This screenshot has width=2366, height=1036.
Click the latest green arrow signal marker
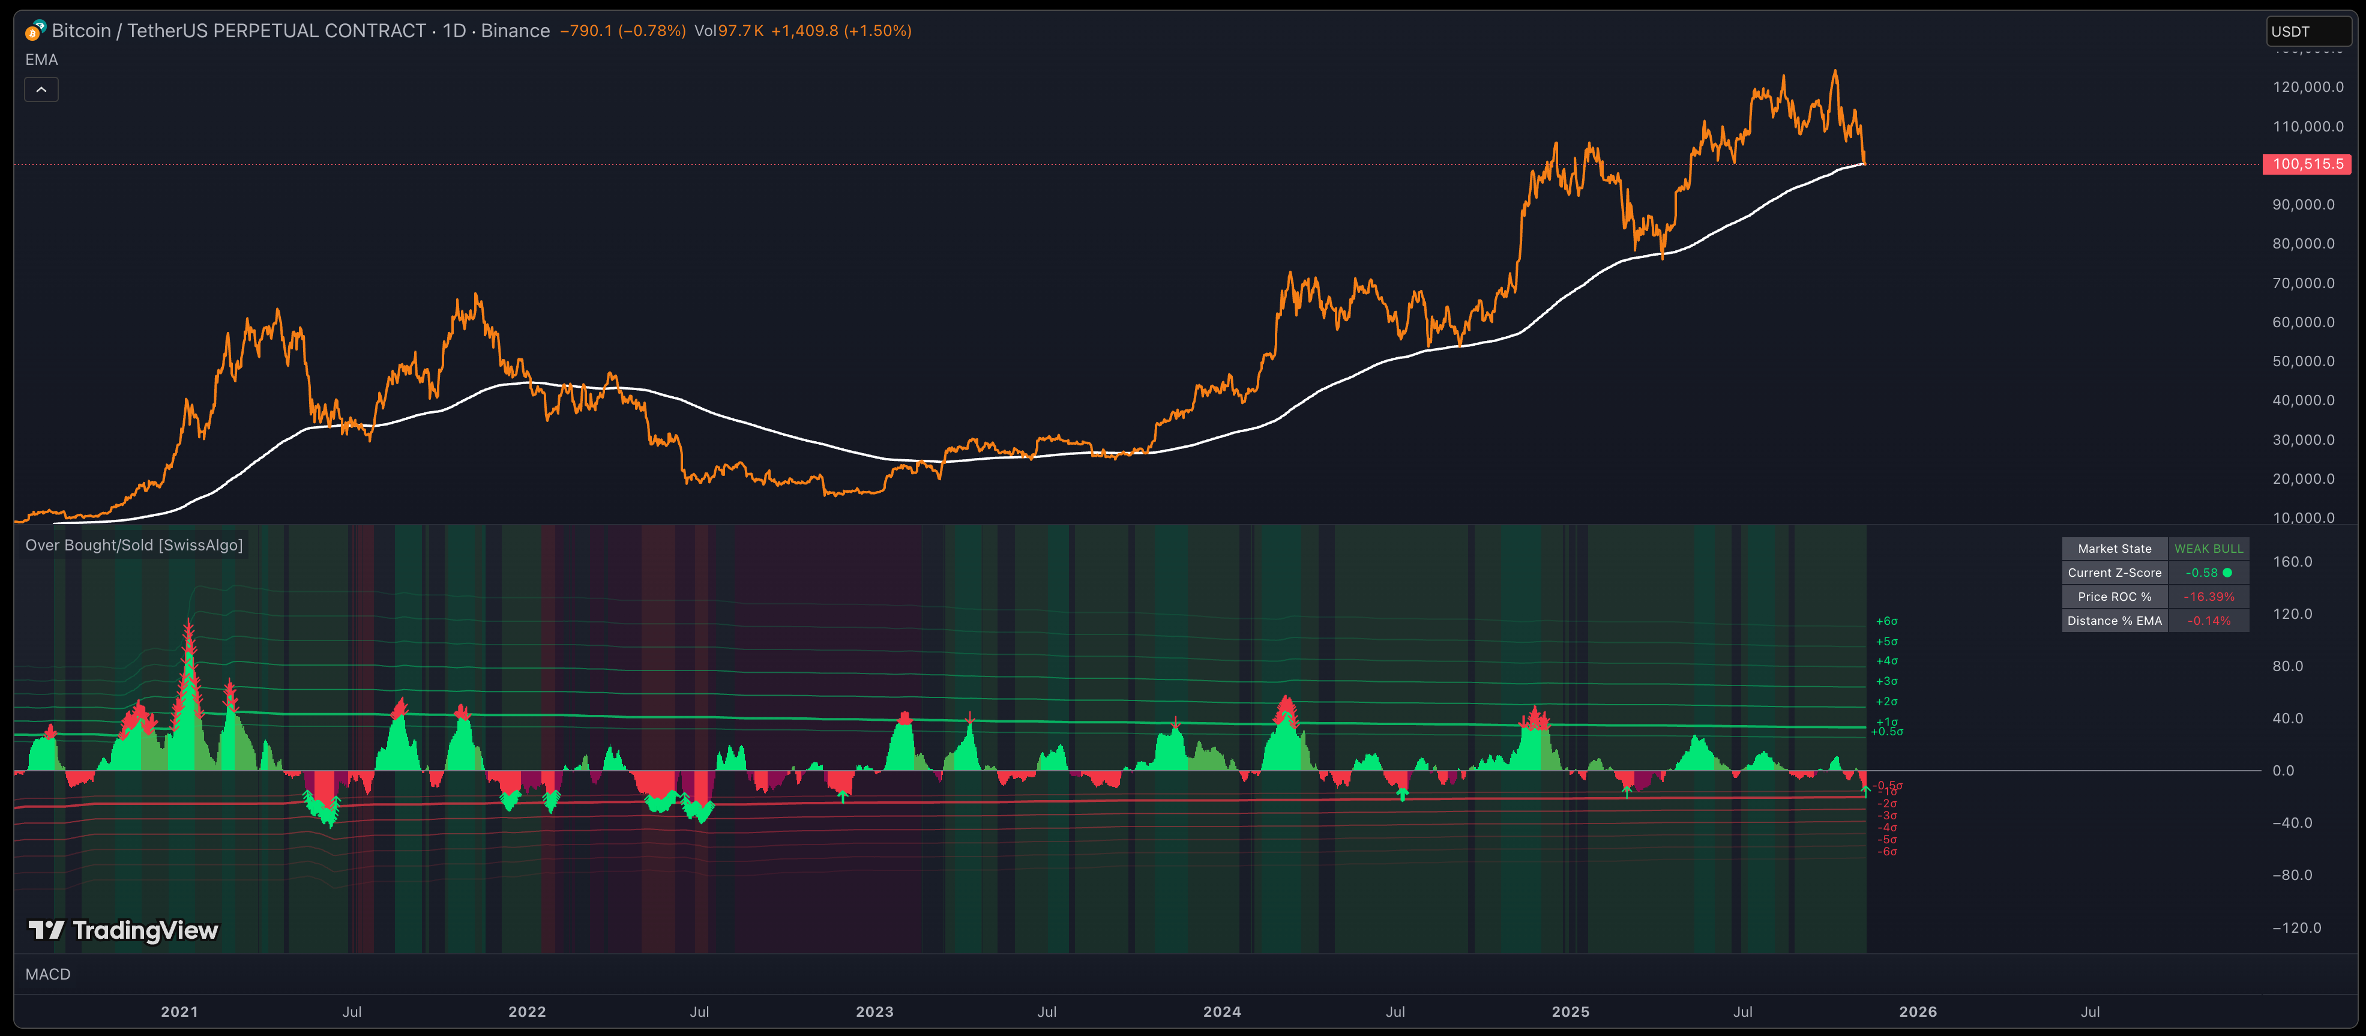1865,789
